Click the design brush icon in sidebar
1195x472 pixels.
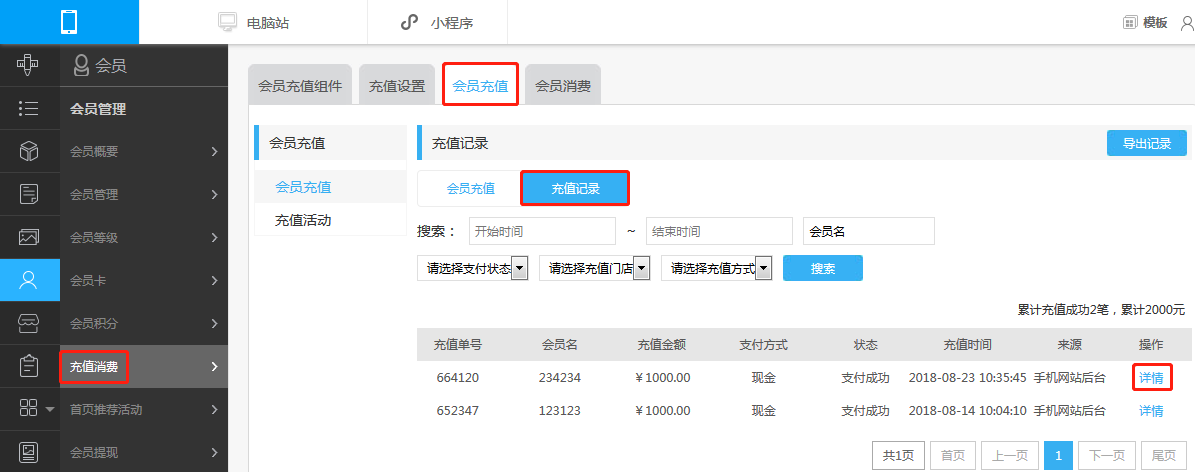pyautogui.click(x=29, y=66)
